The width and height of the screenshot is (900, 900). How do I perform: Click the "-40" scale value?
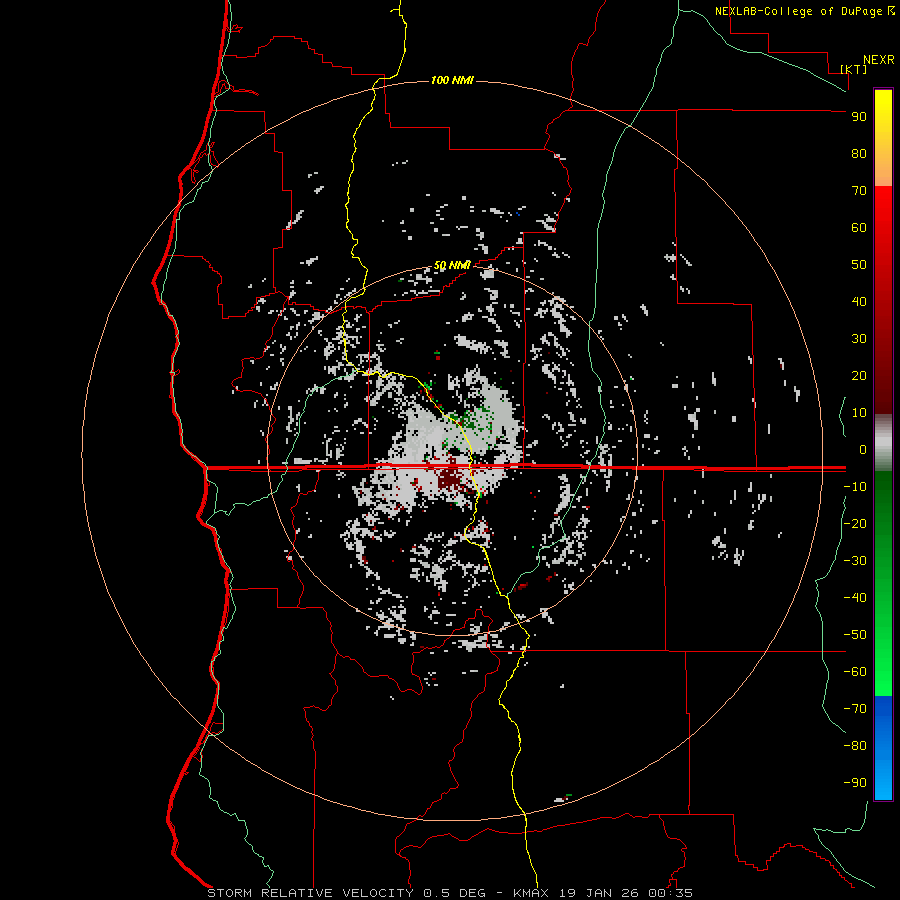[x=855, y=598]
